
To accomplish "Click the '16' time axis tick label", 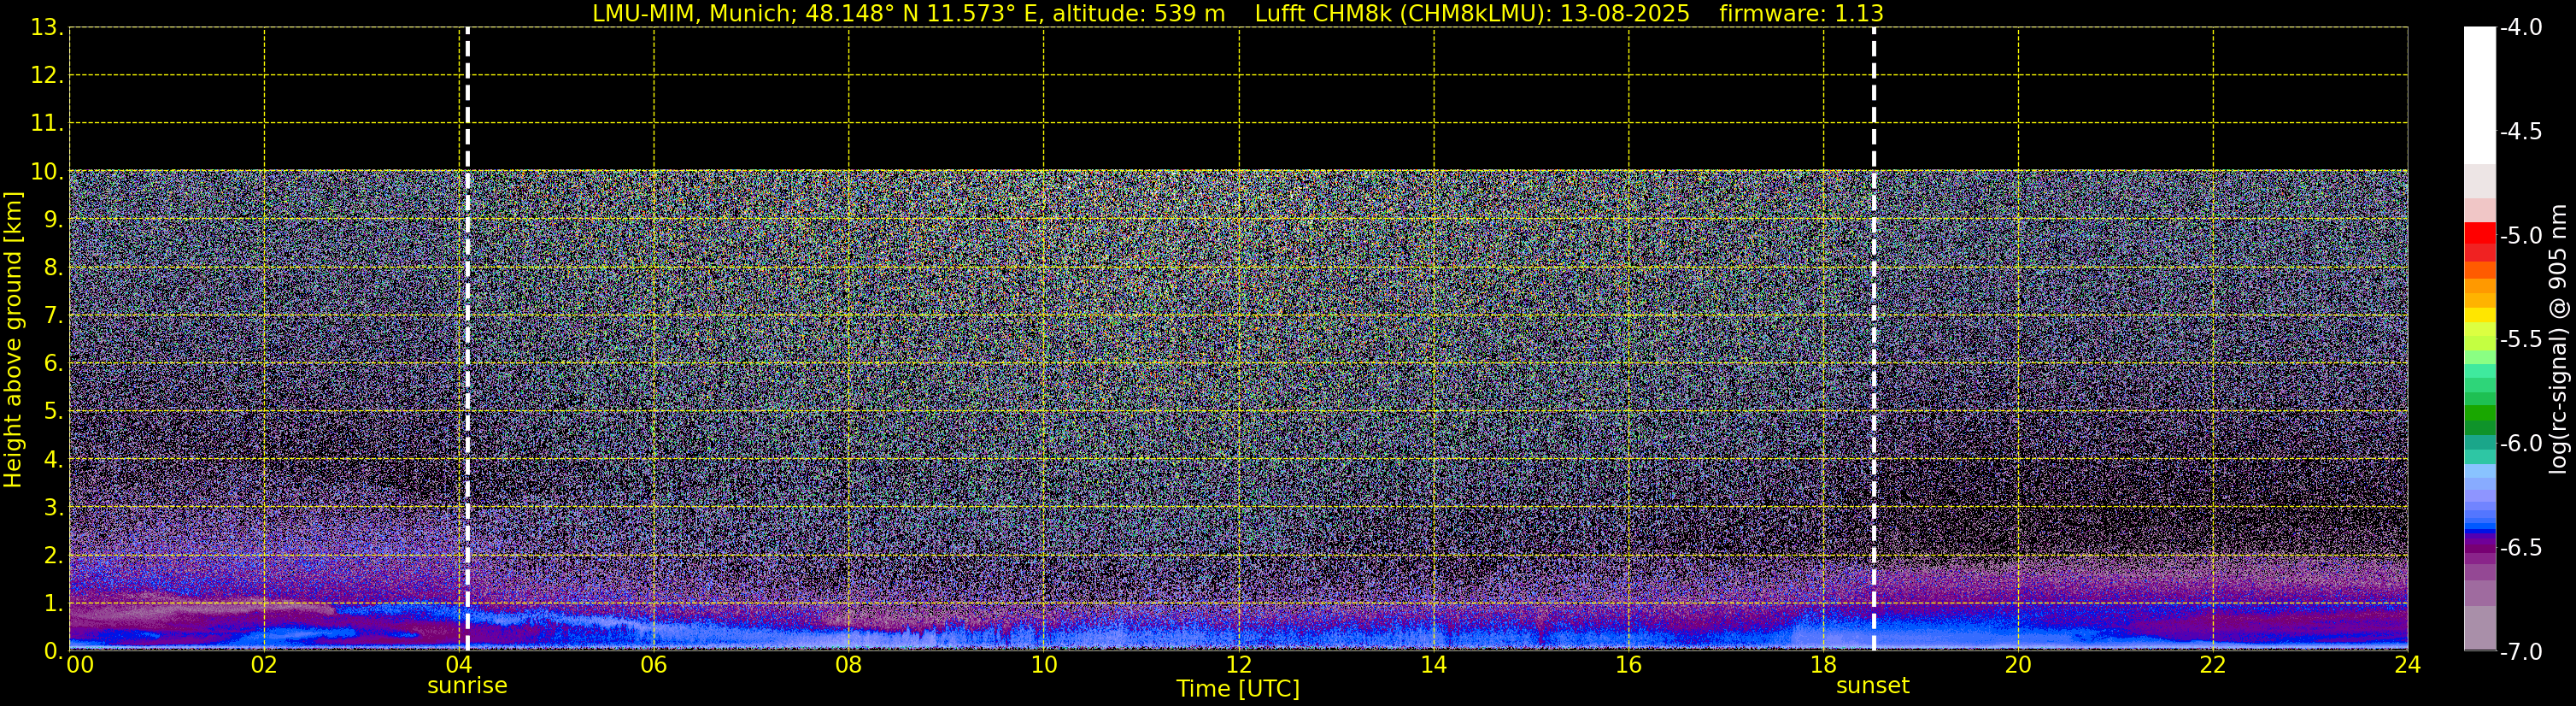I will coord(1628,665).
